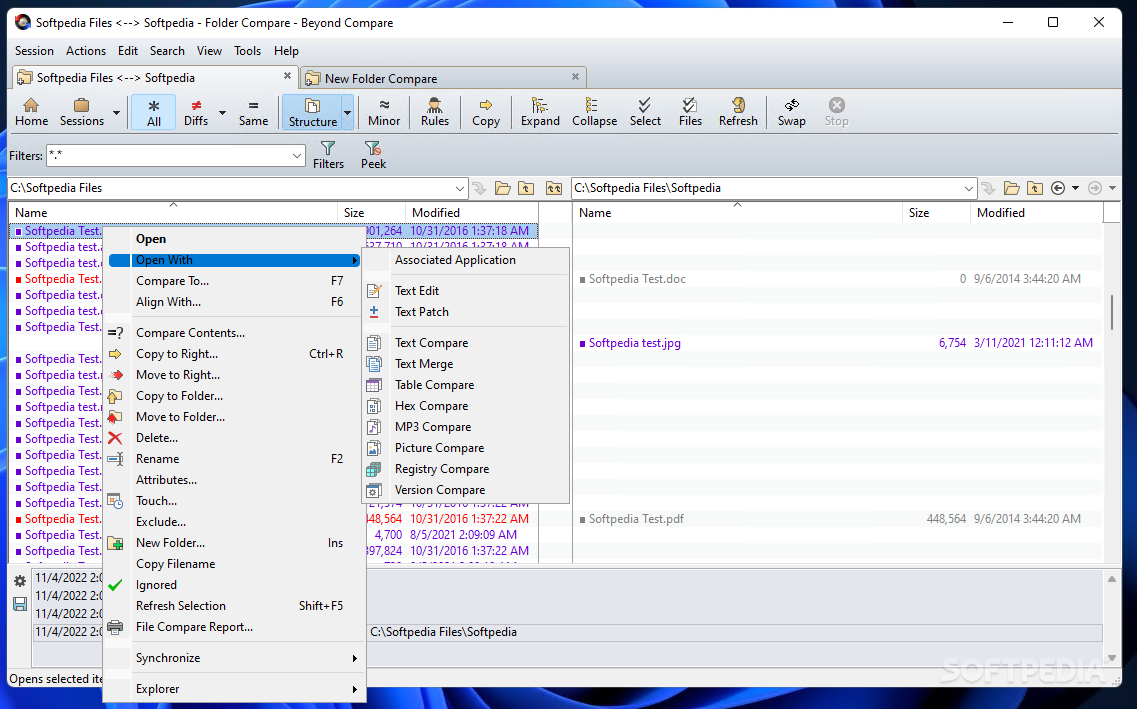Choose Registry Compare from submenu
Screen dimensions: 1137x709
466,469
